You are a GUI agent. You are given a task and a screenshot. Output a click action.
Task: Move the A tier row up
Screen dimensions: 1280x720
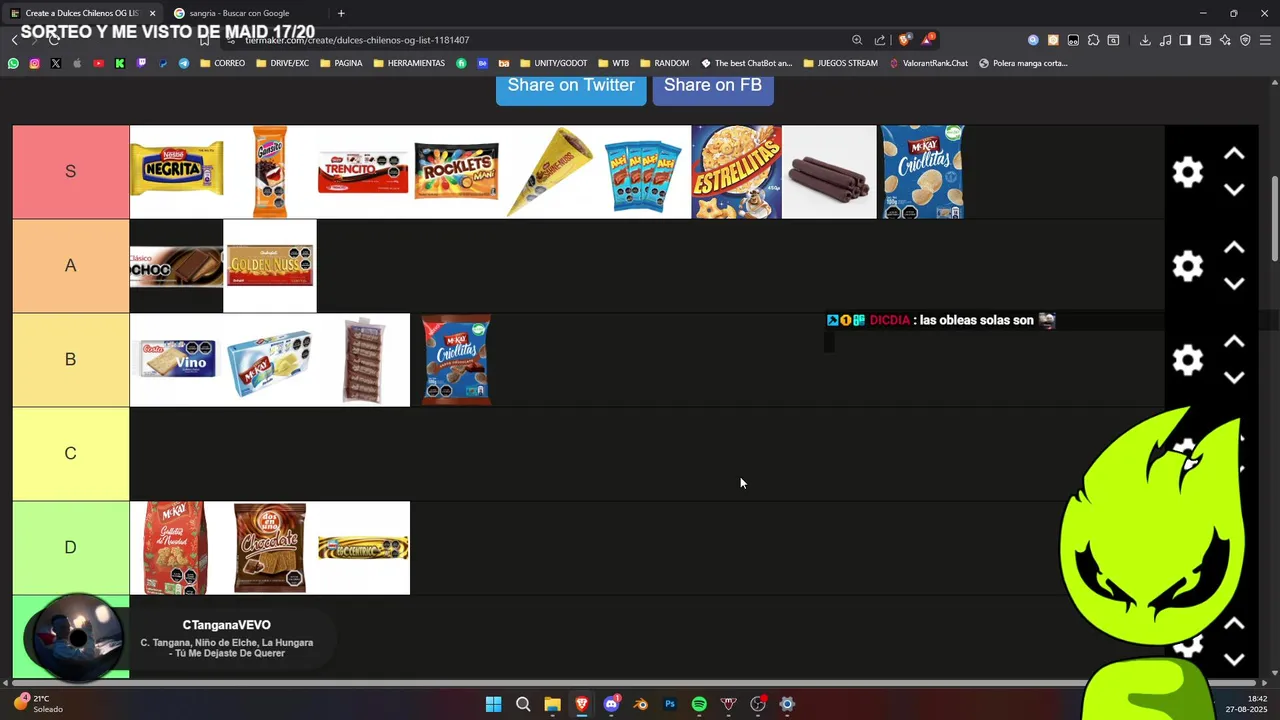tap(1234, 248)
